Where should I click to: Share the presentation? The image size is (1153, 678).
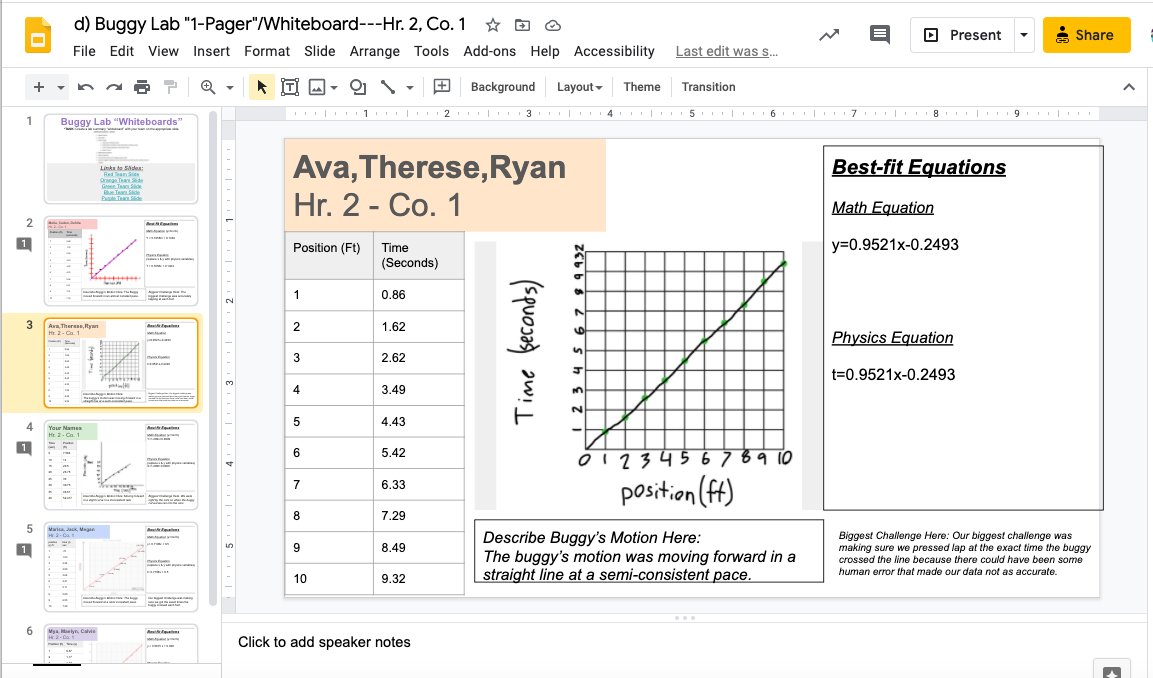pos(1086,34)
